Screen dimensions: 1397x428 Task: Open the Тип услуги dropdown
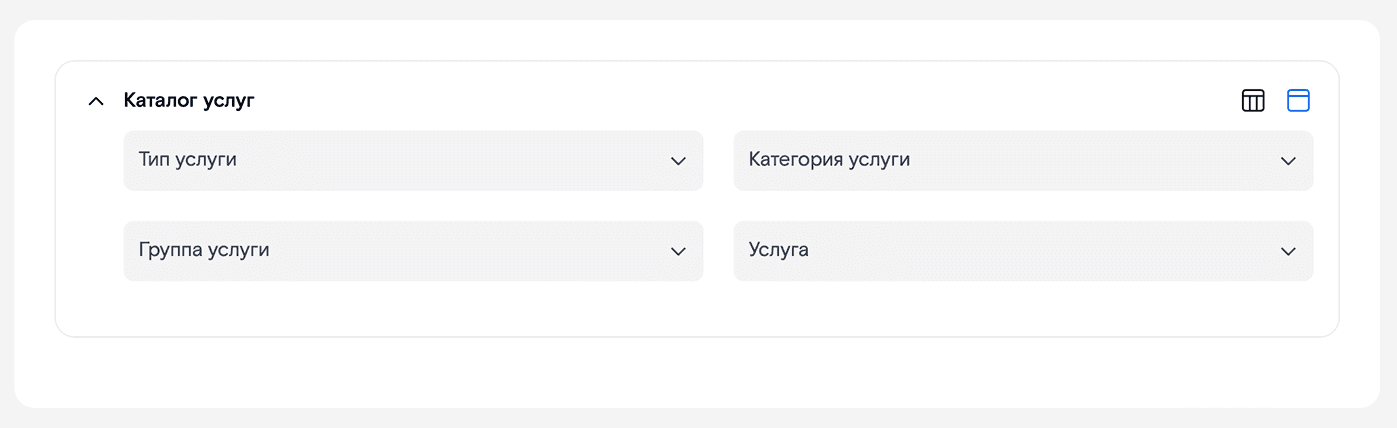[x=413, y=160]
